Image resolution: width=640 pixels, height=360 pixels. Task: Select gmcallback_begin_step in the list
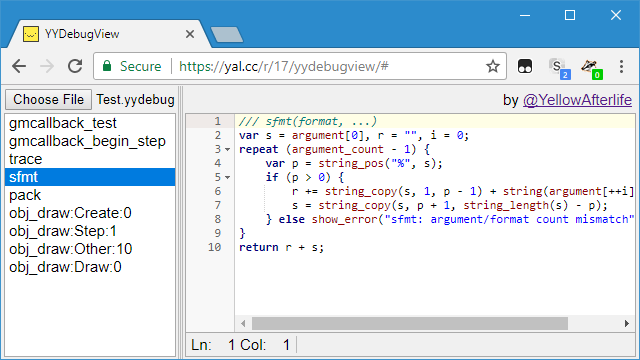[90, 141]
